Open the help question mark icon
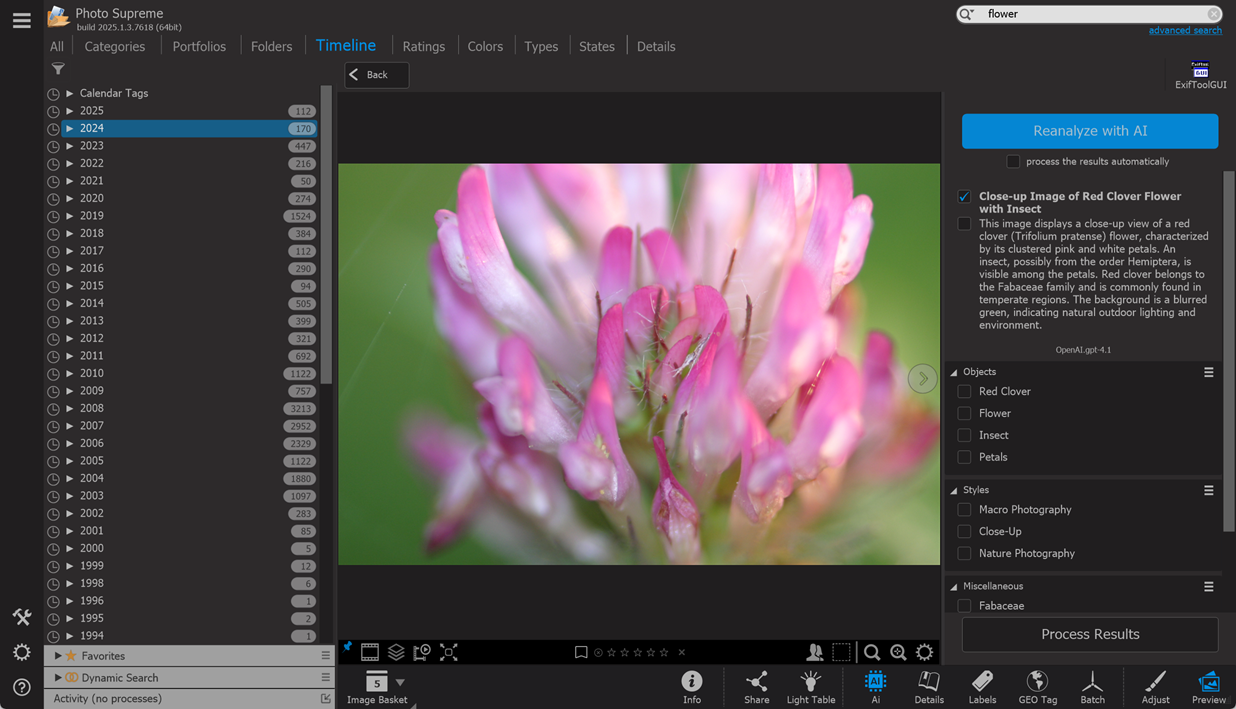The width and height of the screenshot is (1236, 709). coord(21,687)
